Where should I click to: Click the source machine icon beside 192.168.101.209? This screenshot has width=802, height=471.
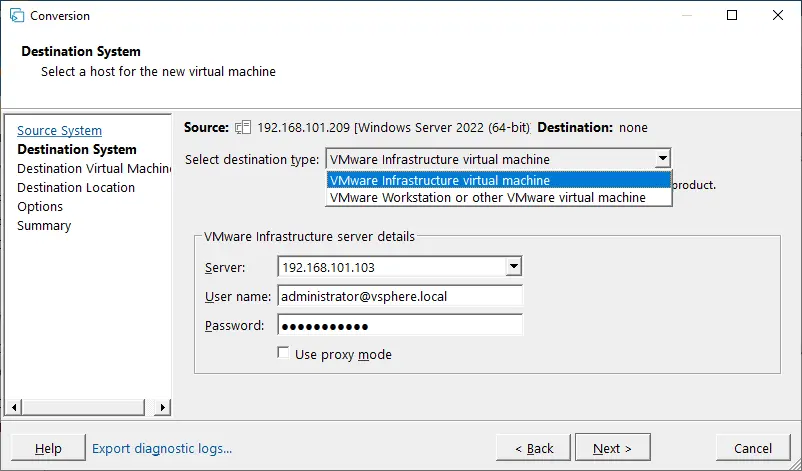pos(243,127)
